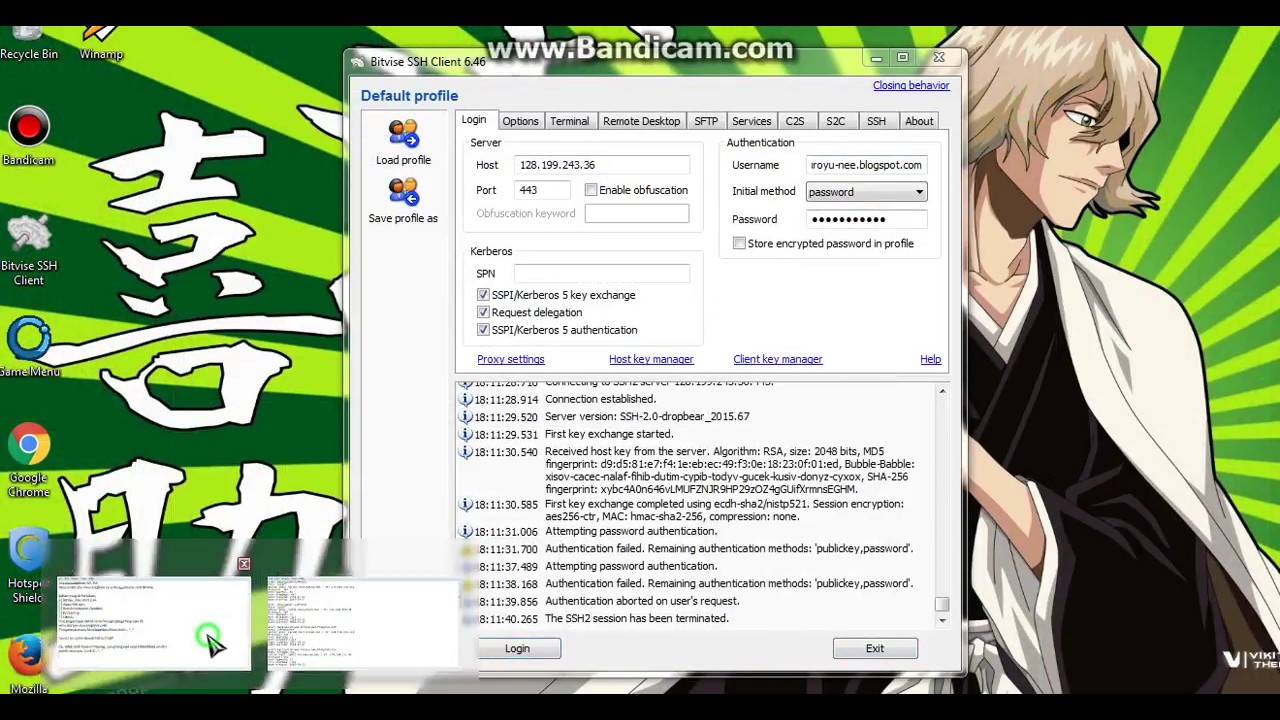The width and height of the screenshot is (1280, 720).
Task: Switch to the Login tab
Action: click(x=474, y=120)
